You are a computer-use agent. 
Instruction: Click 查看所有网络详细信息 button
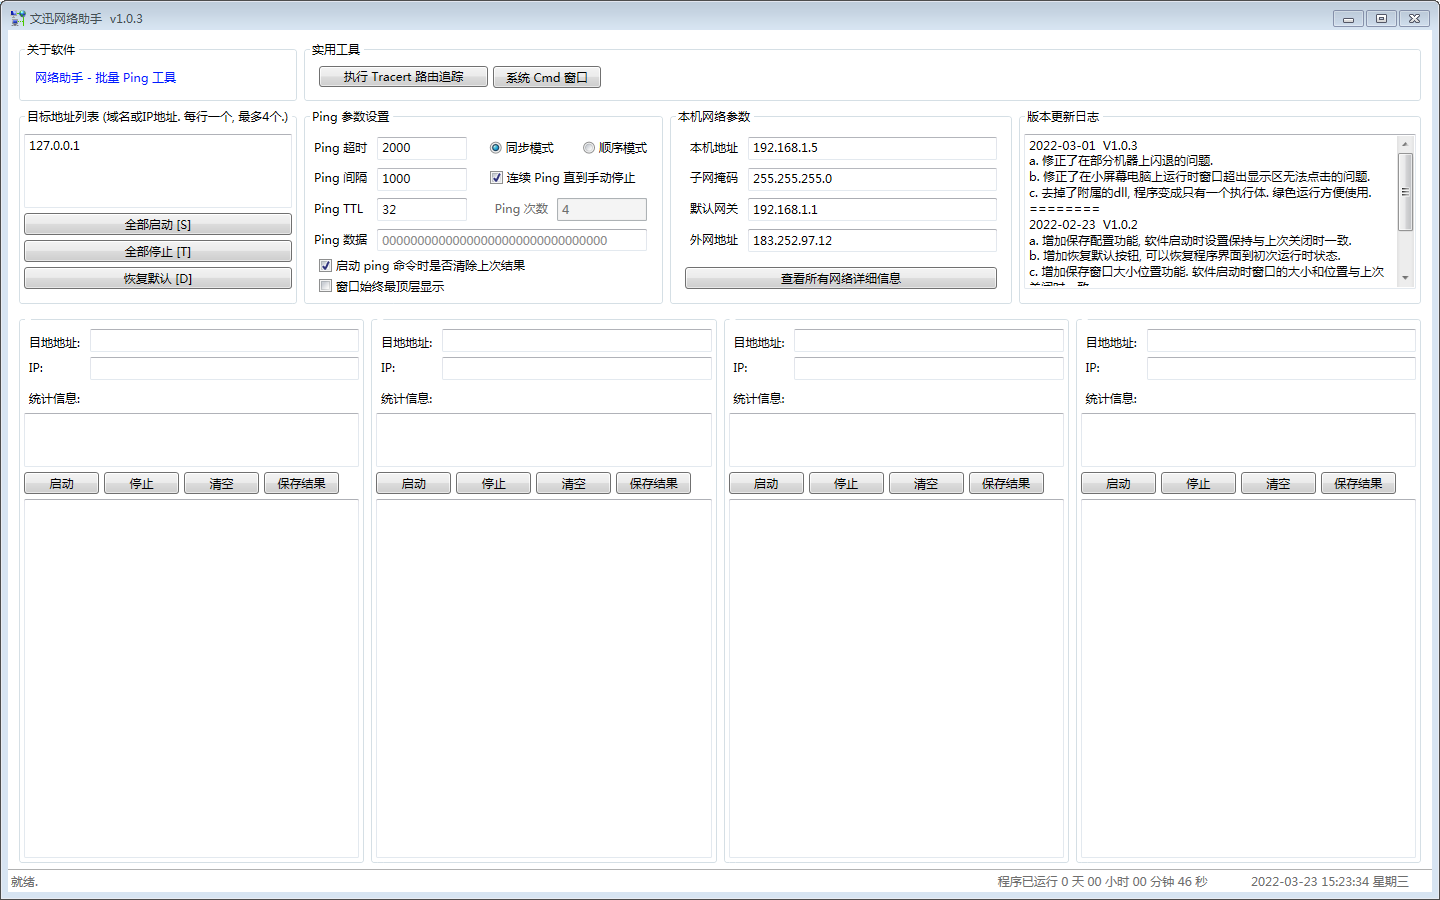pyautogui.click(x=840, y=279)
